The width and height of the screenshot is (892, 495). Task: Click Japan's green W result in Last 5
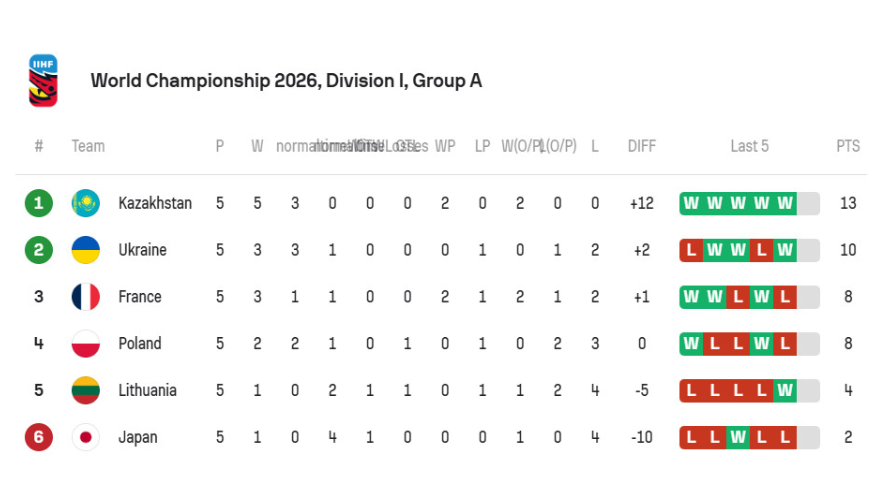[738, 437]
